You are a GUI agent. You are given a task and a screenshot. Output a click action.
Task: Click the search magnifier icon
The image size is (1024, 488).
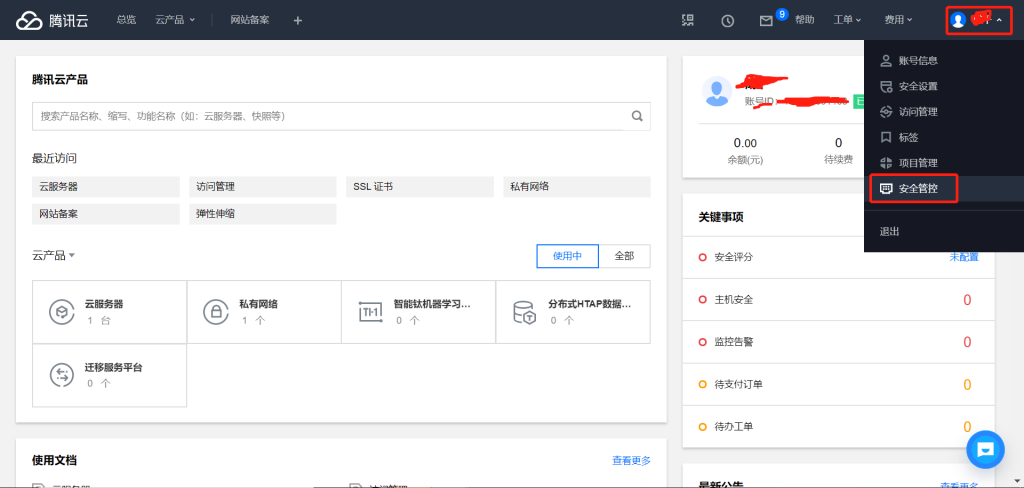click(637, 116)
